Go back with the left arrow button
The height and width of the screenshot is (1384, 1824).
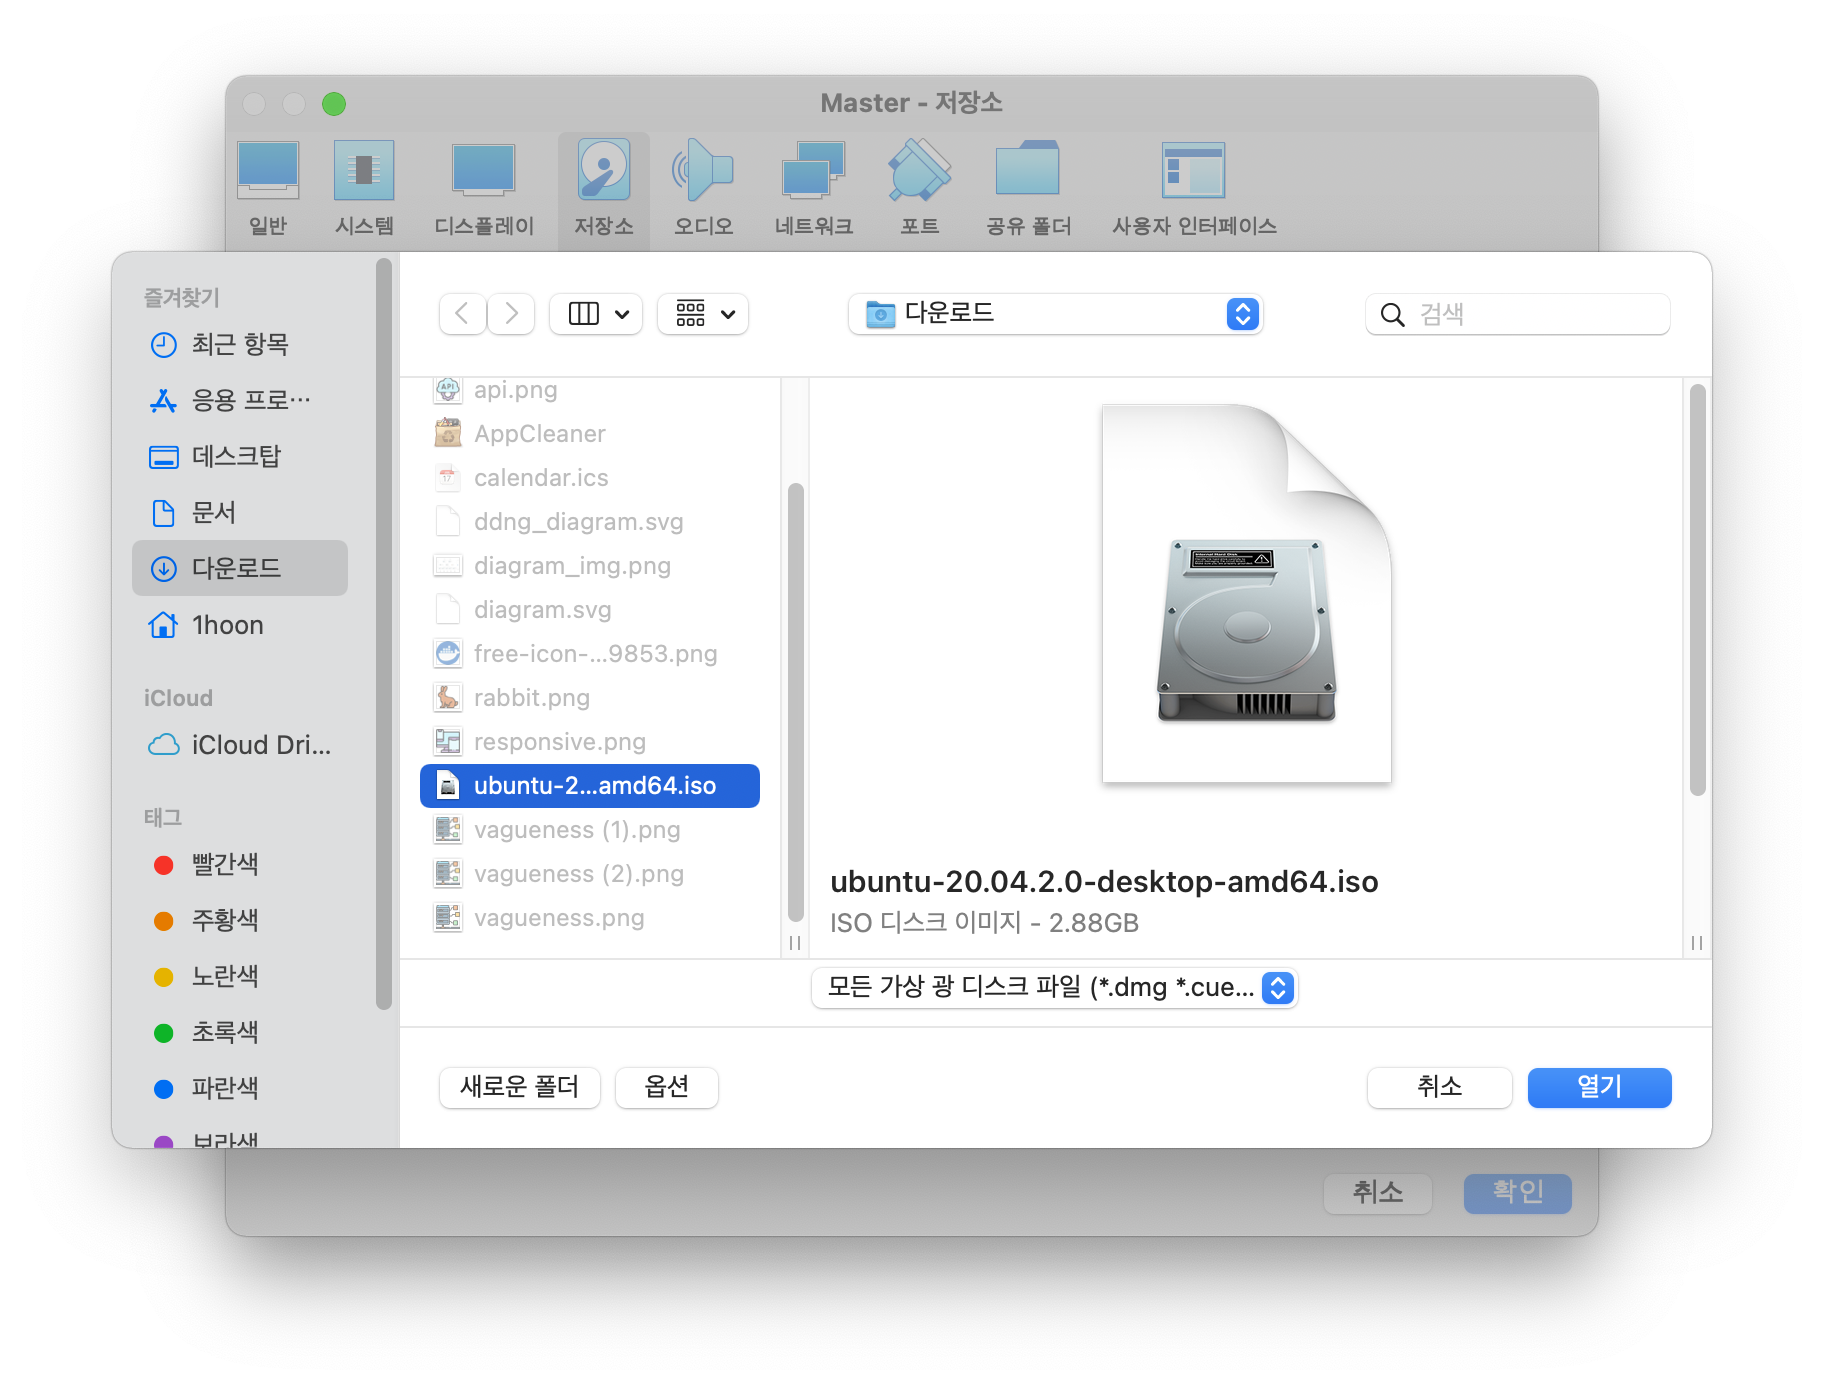(462, 314)
